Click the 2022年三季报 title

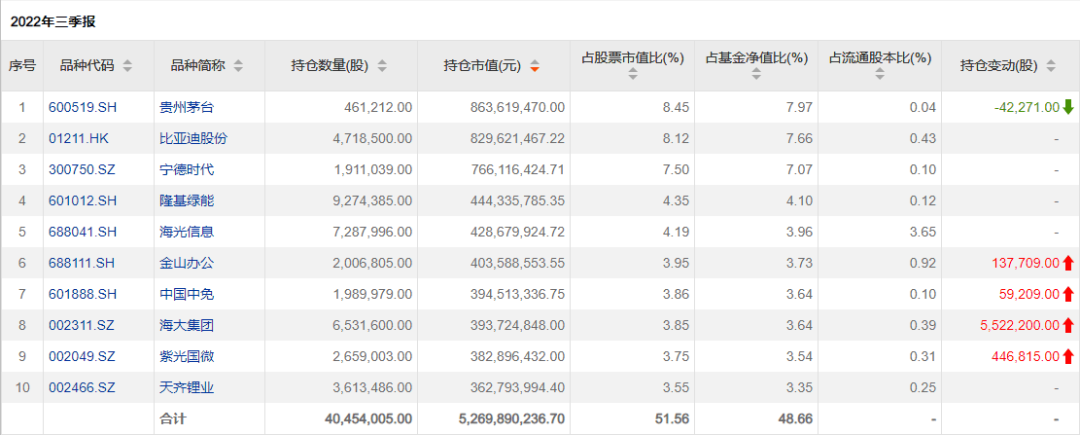pyautogui.click(x=52, y=22)
